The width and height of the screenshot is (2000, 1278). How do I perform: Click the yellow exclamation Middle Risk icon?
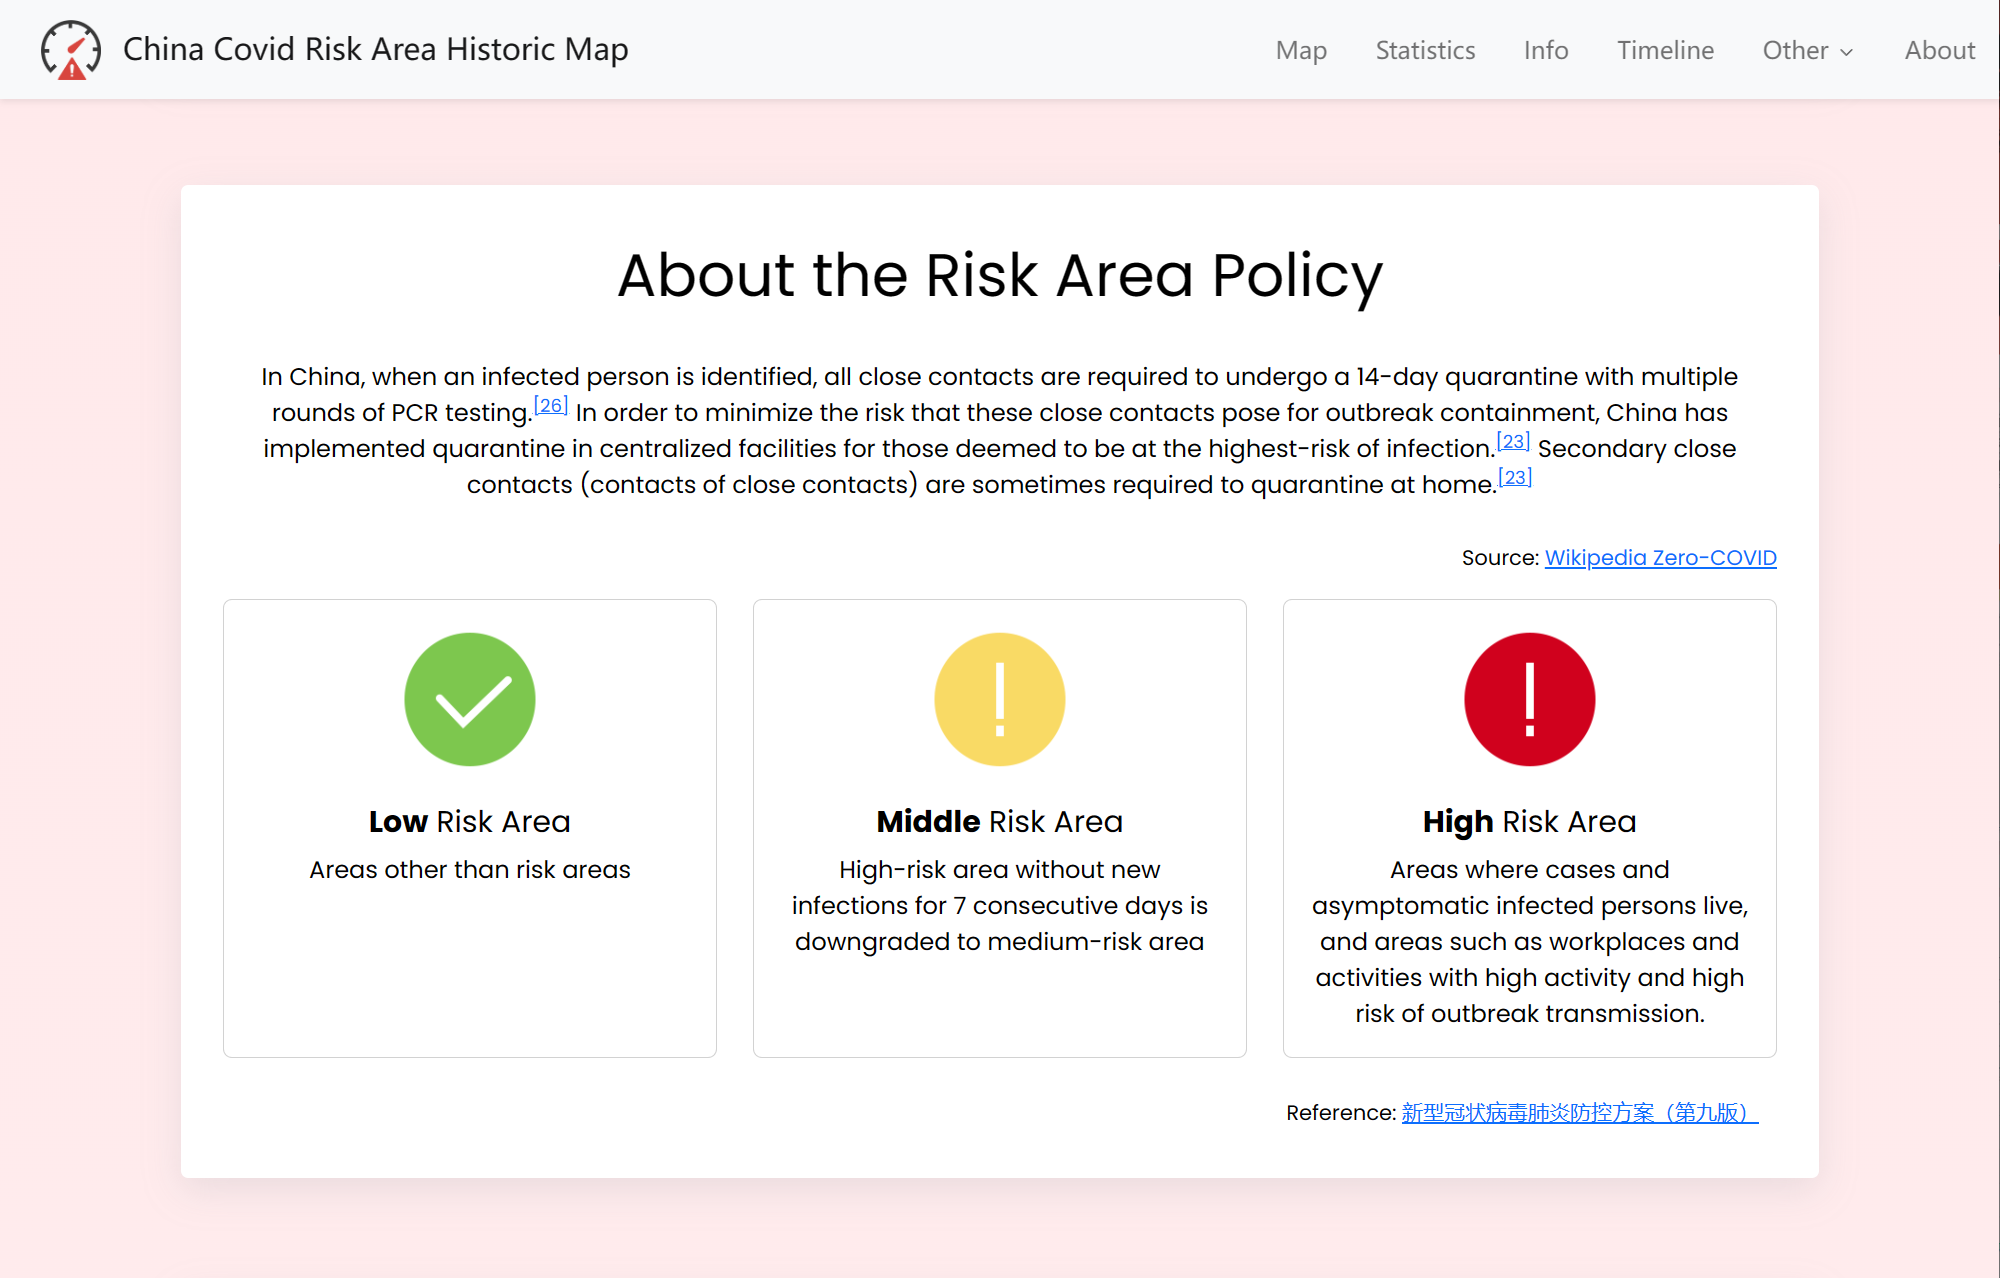tap(1000, 699)
